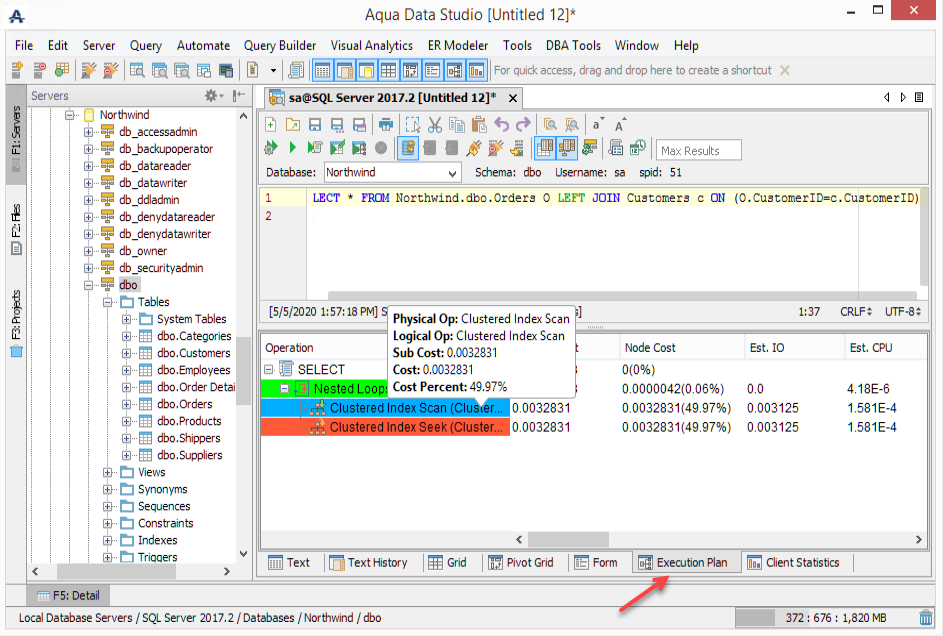943x636 pixels.
Task: Open the DBA Tools menu
Action: [x=573, y=45]
